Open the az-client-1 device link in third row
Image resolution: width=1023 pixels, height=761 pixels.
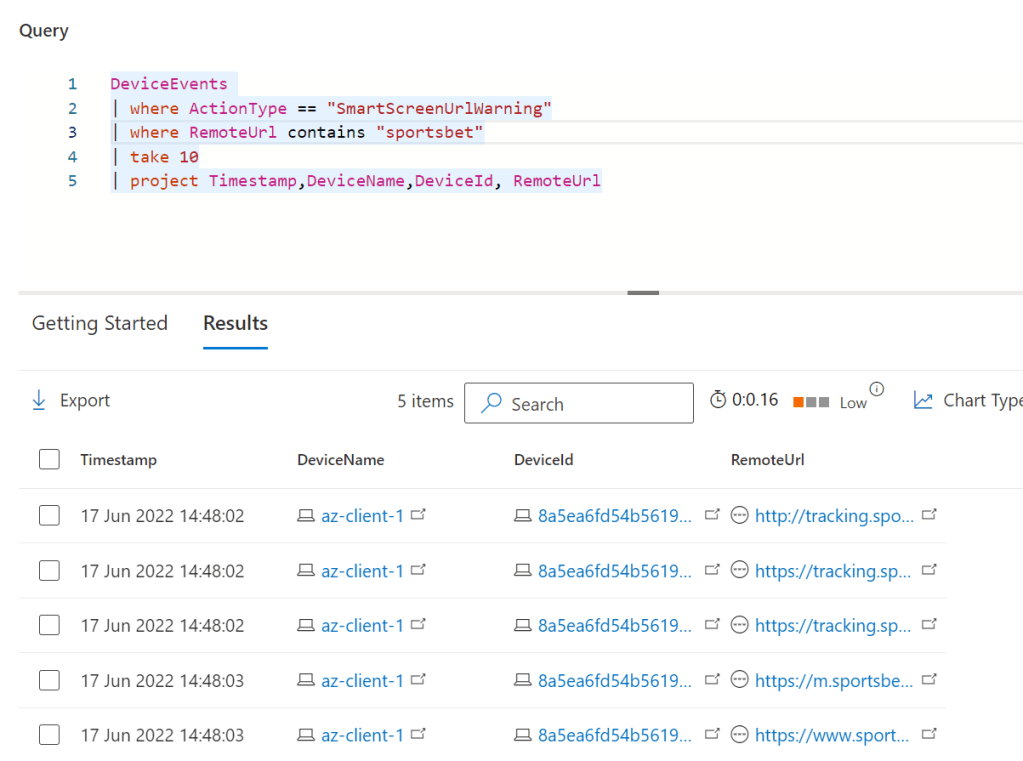(362, 626)
